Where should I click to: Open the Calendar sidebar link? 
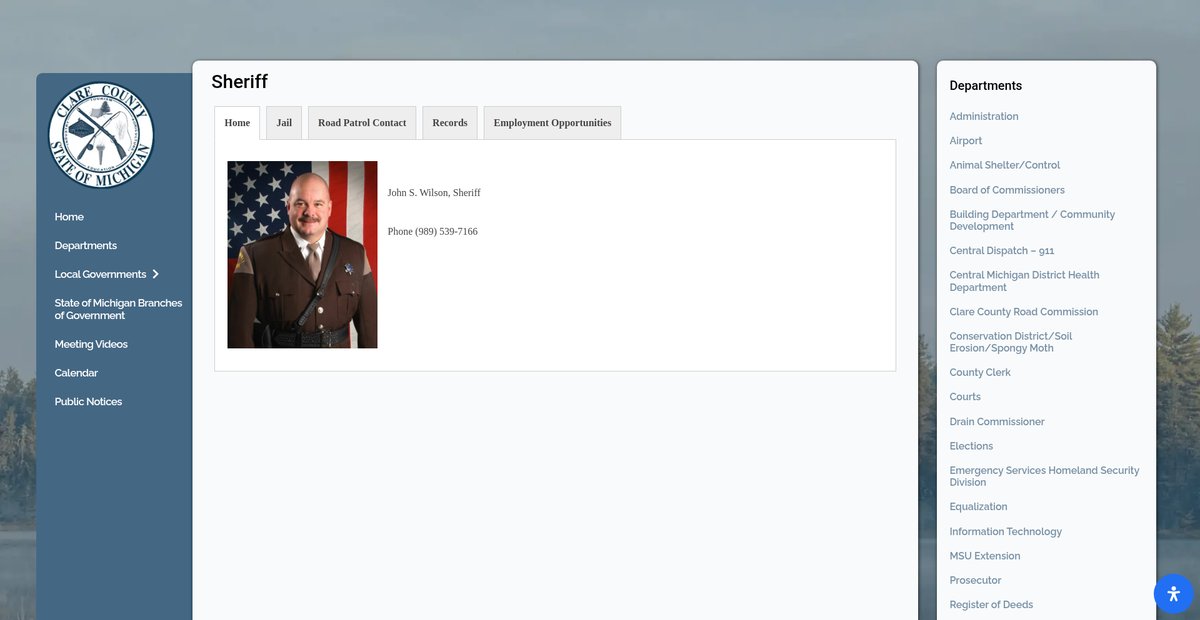coord(76,373)
